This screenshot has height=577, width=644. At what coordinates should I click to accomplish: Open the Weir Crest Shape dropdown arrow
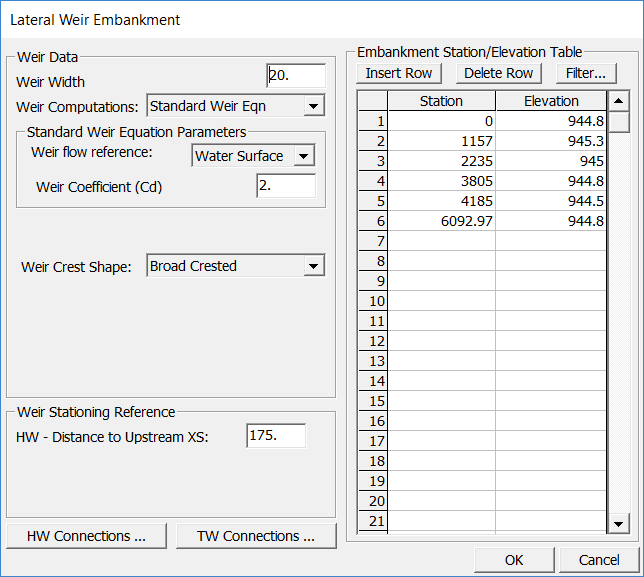[x=314, y=266]
